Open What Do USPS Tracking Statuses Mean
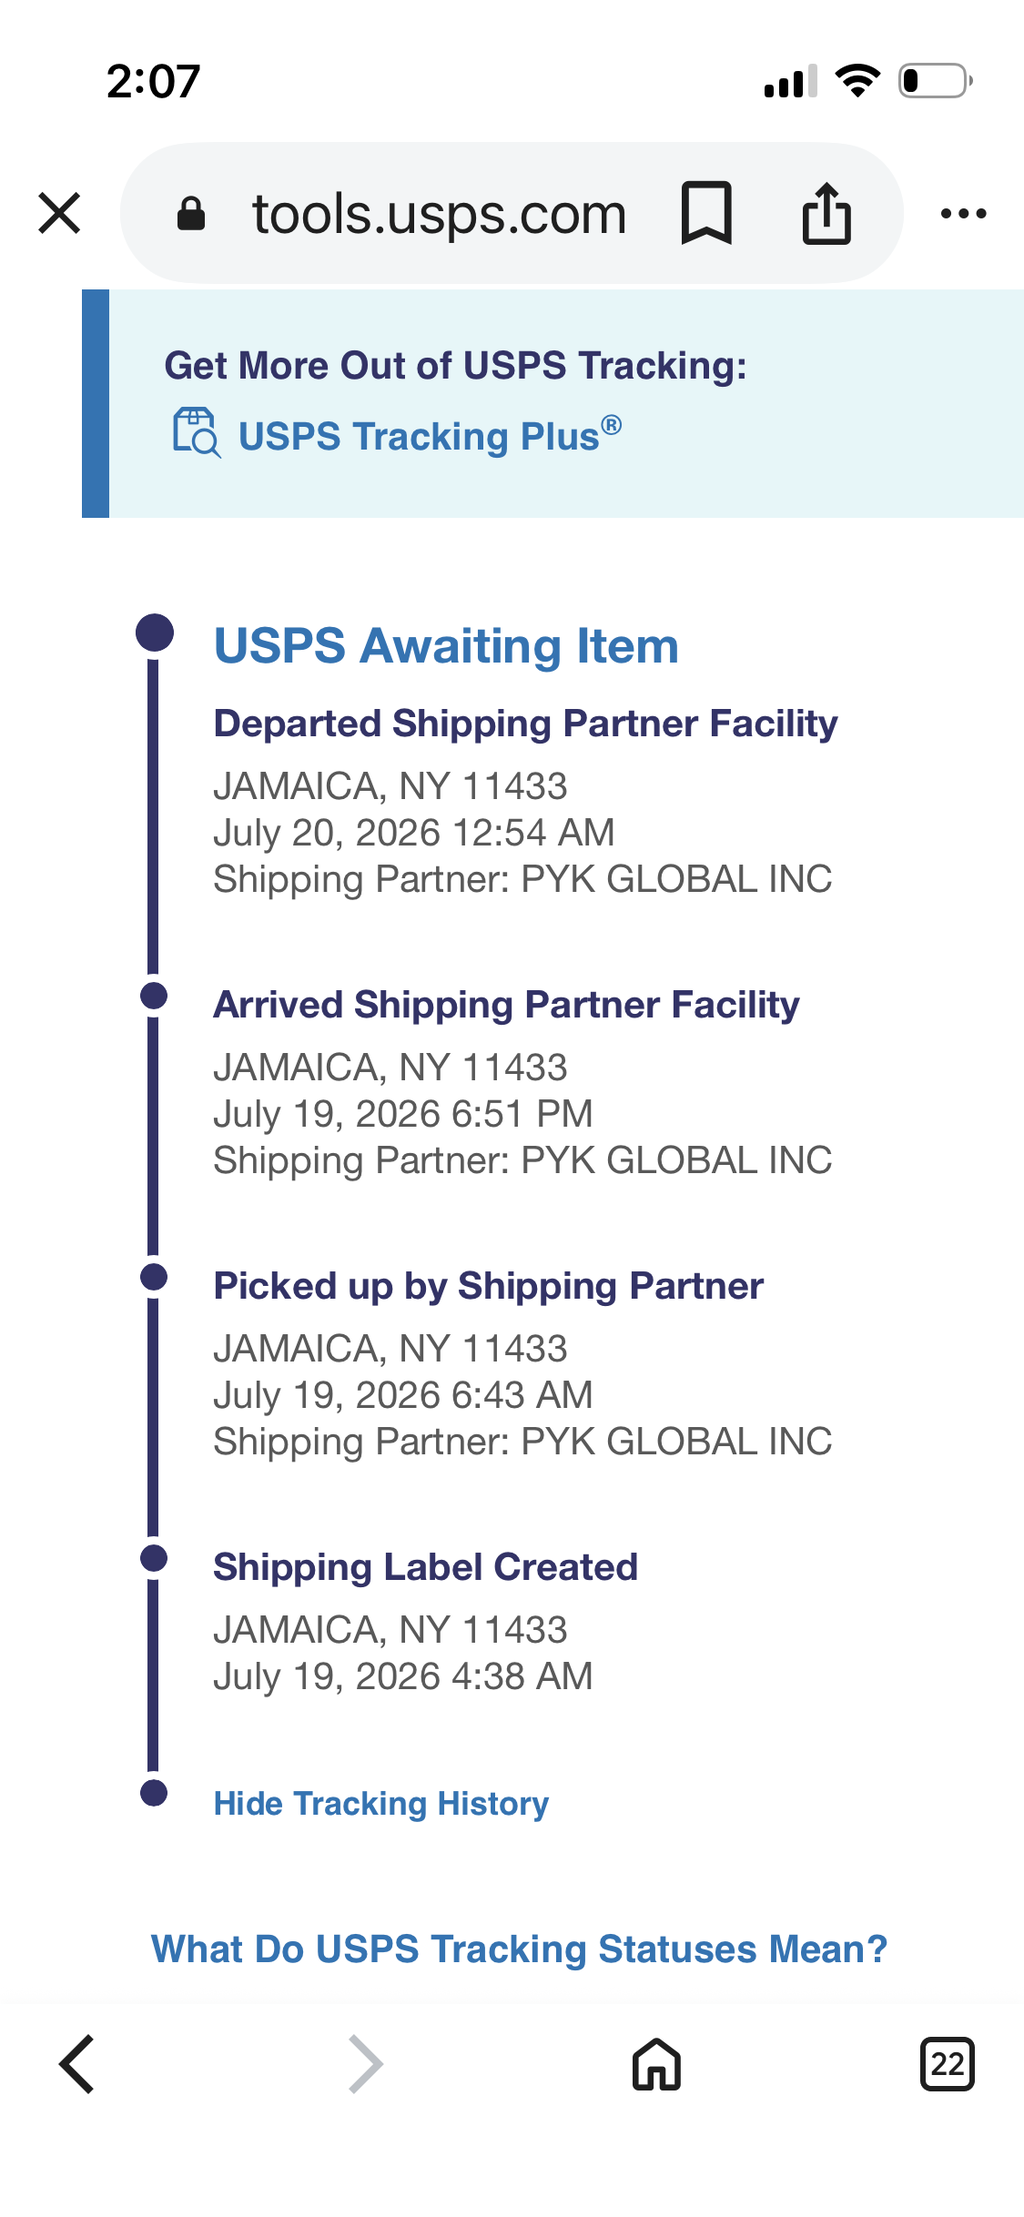Screen dimensions: 1024x2217 pyautogui.click(x=519, y=1948)
